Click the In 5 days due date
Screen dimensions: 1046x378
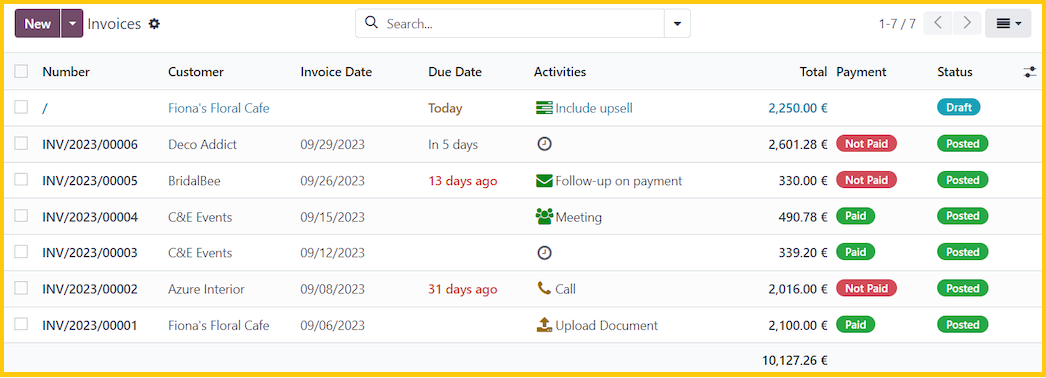pos(453,144)
